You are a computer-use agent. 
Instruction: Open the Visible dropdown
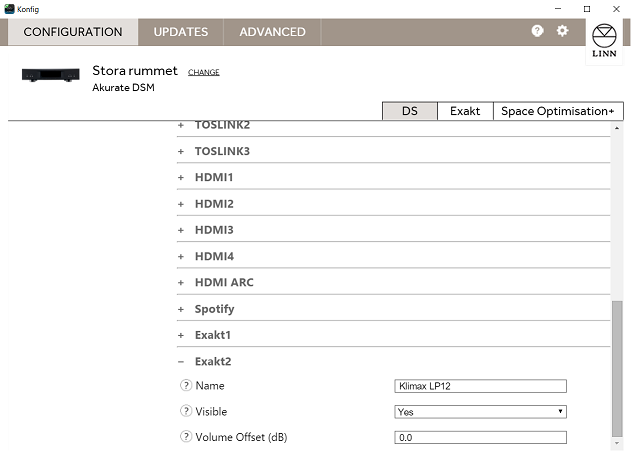[481, 412]
